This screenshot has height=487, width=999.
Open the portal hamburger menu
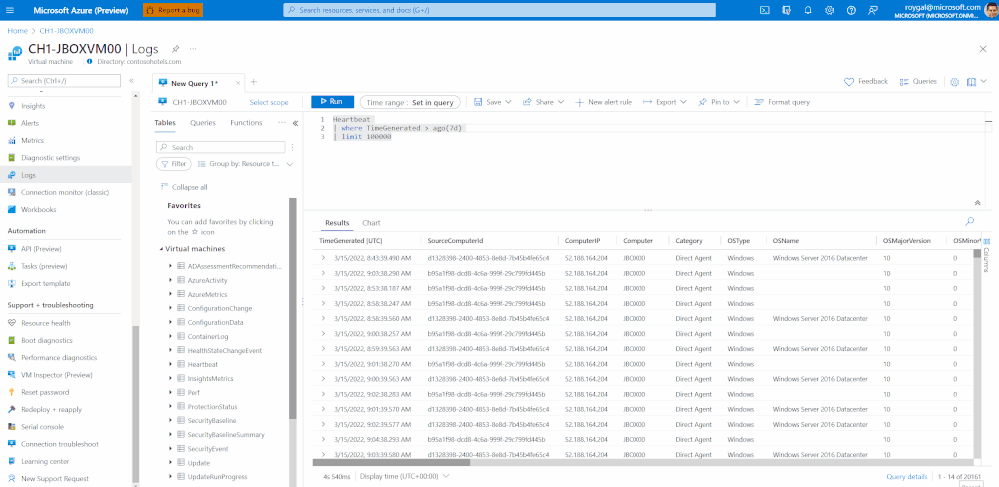pos(10,10)
